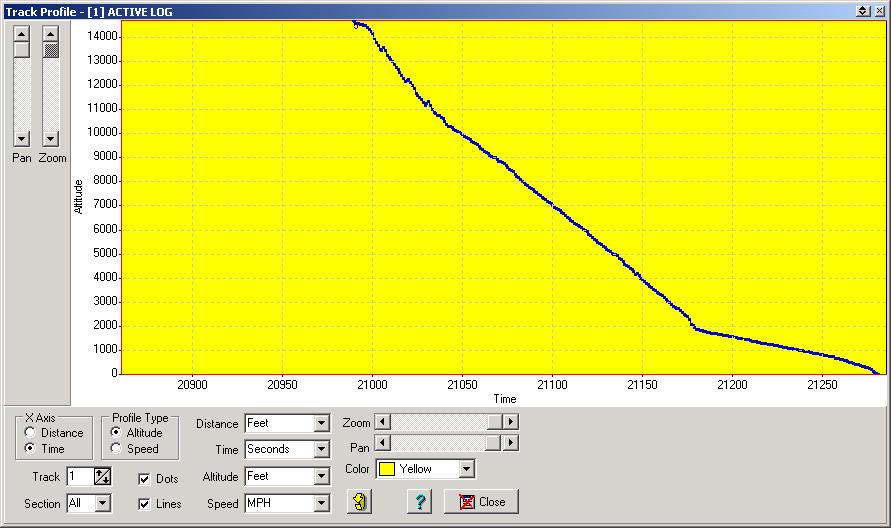
Task: Open the Yellow color dropdown
Action: (x=466, y=469)
